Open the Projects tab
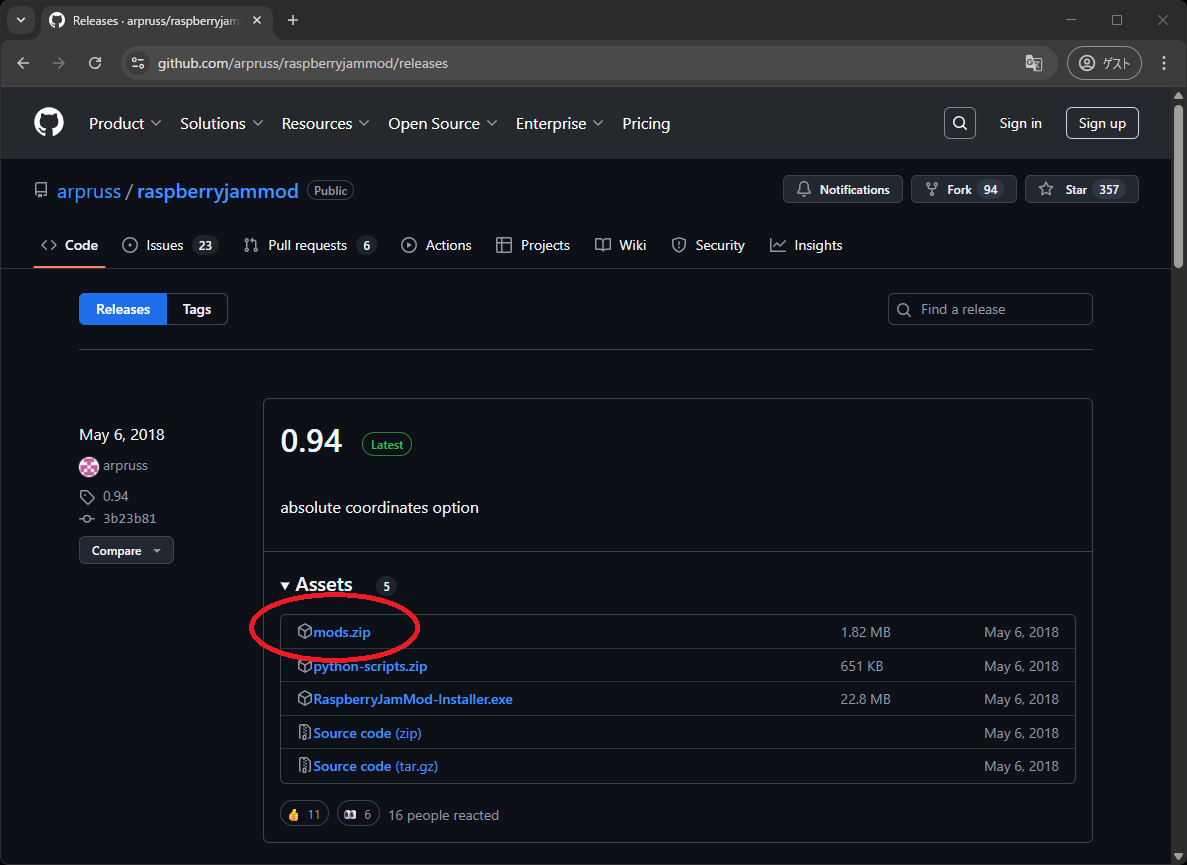Viewport: 1187px width, 865px height. click(533, 245)
